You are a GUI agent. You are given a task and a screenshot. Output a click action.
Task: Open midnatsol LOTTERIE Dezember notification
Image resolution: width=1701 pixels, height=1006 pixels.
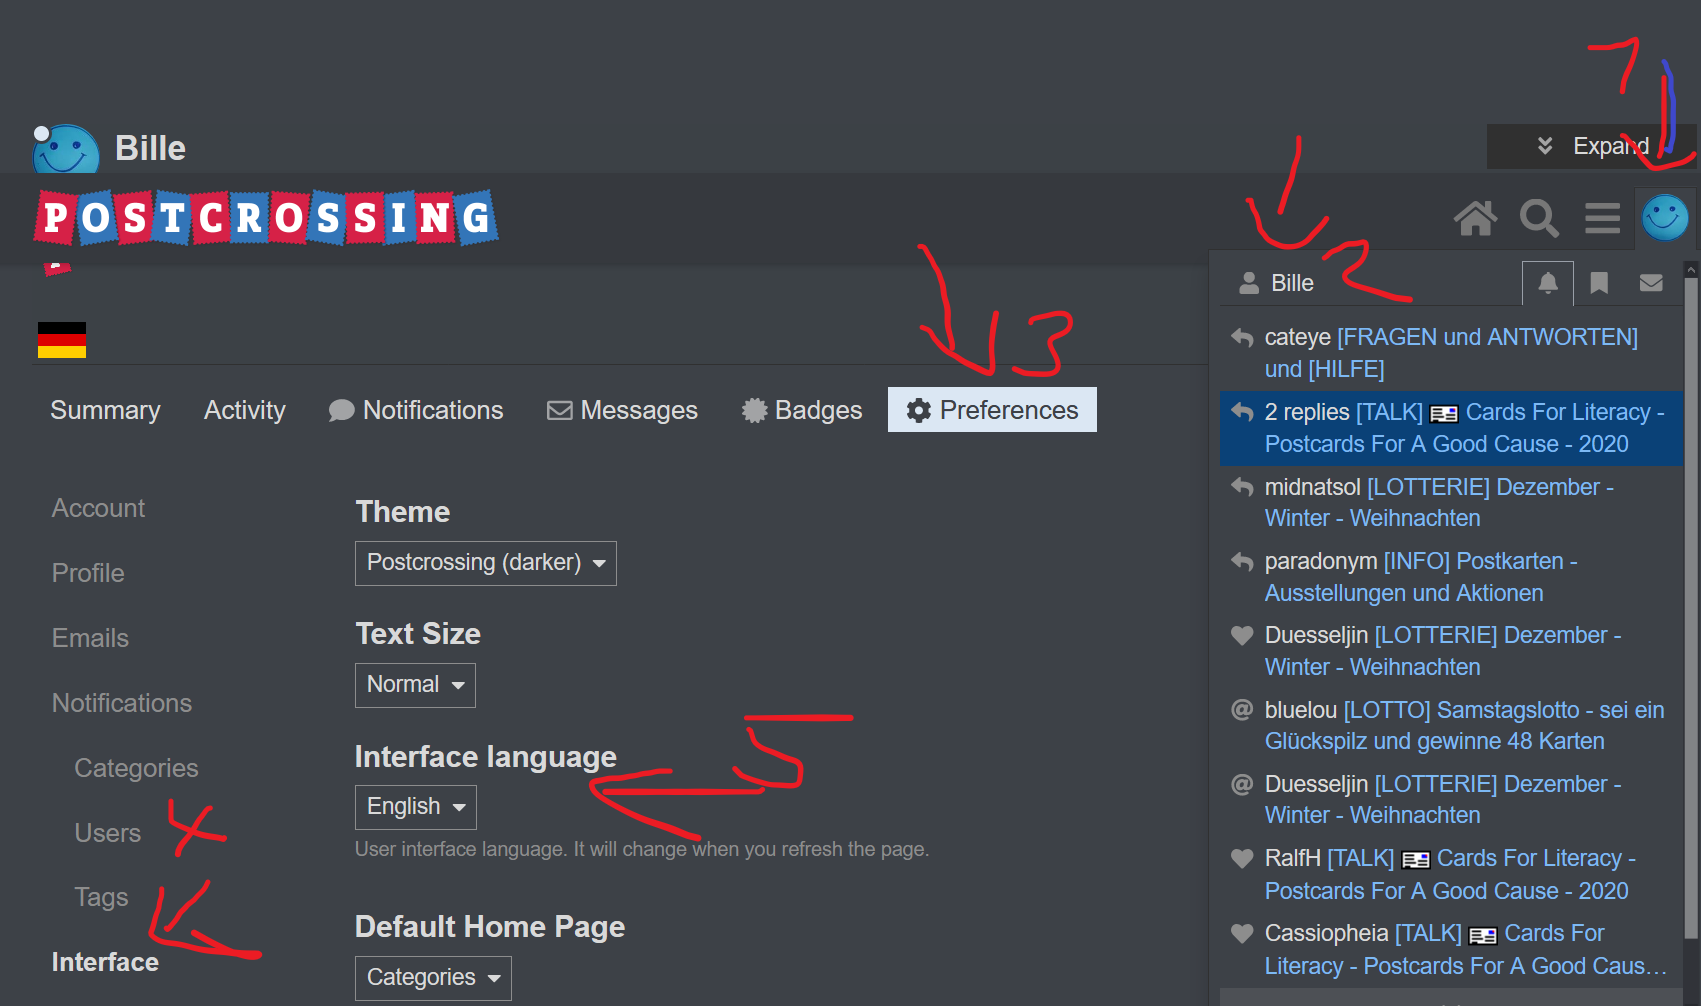(1438, 502)
